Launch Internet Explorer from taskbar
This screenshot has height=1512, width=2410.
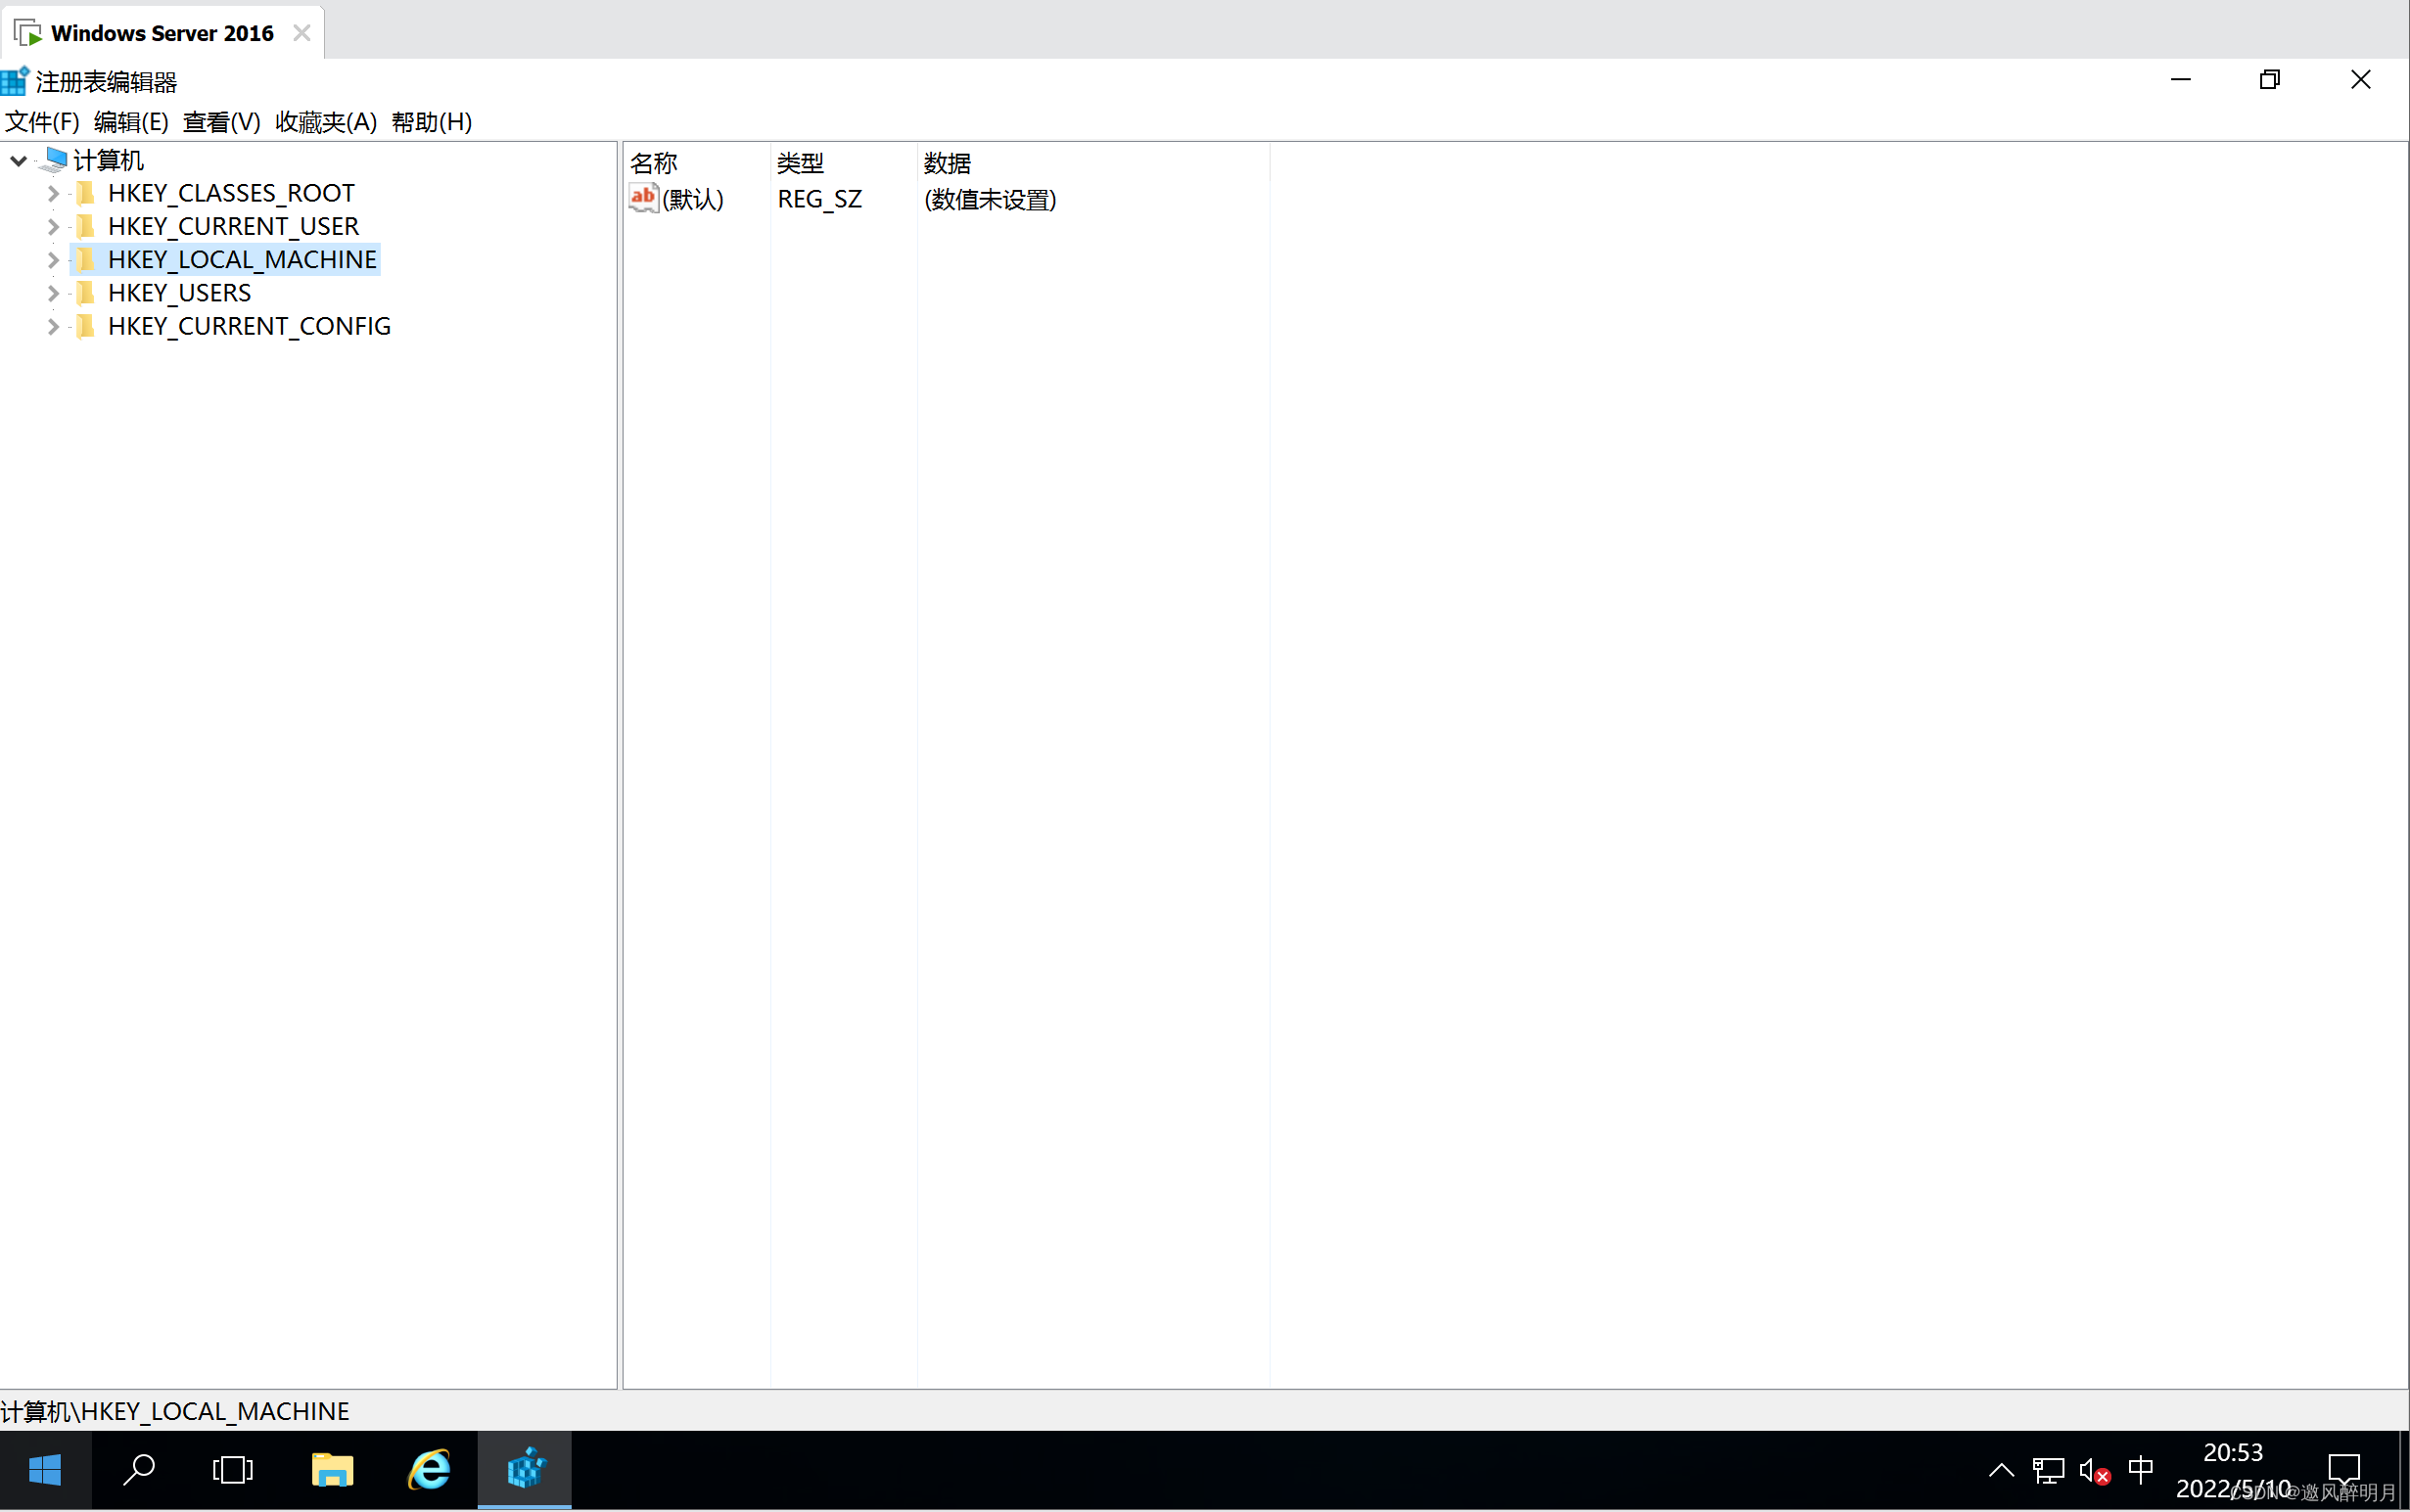(429, 1470)
